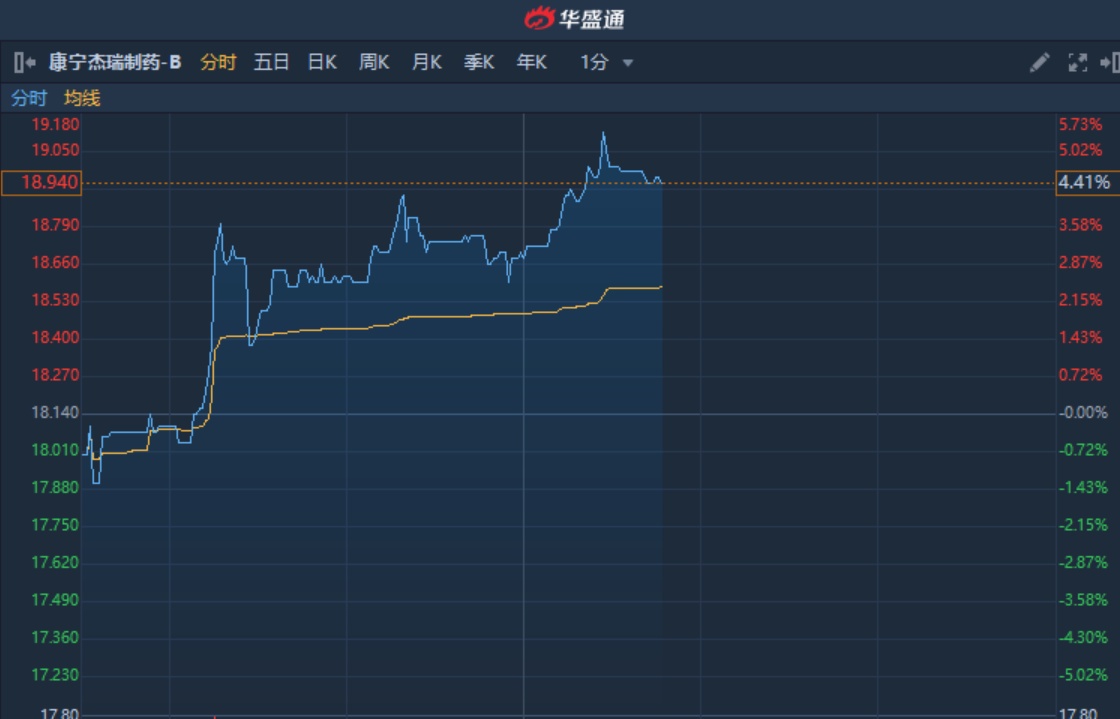This screenshot has height=719, width=1120.
Task: Click the dropdown arrow beside 1分
Action: (x=628, y=63)
